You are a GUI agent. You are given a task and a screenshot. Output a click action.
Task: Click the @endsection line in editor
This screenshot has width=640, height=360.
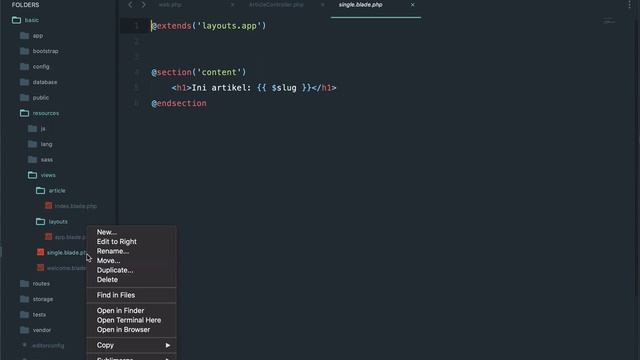click(x=179, y=103)
